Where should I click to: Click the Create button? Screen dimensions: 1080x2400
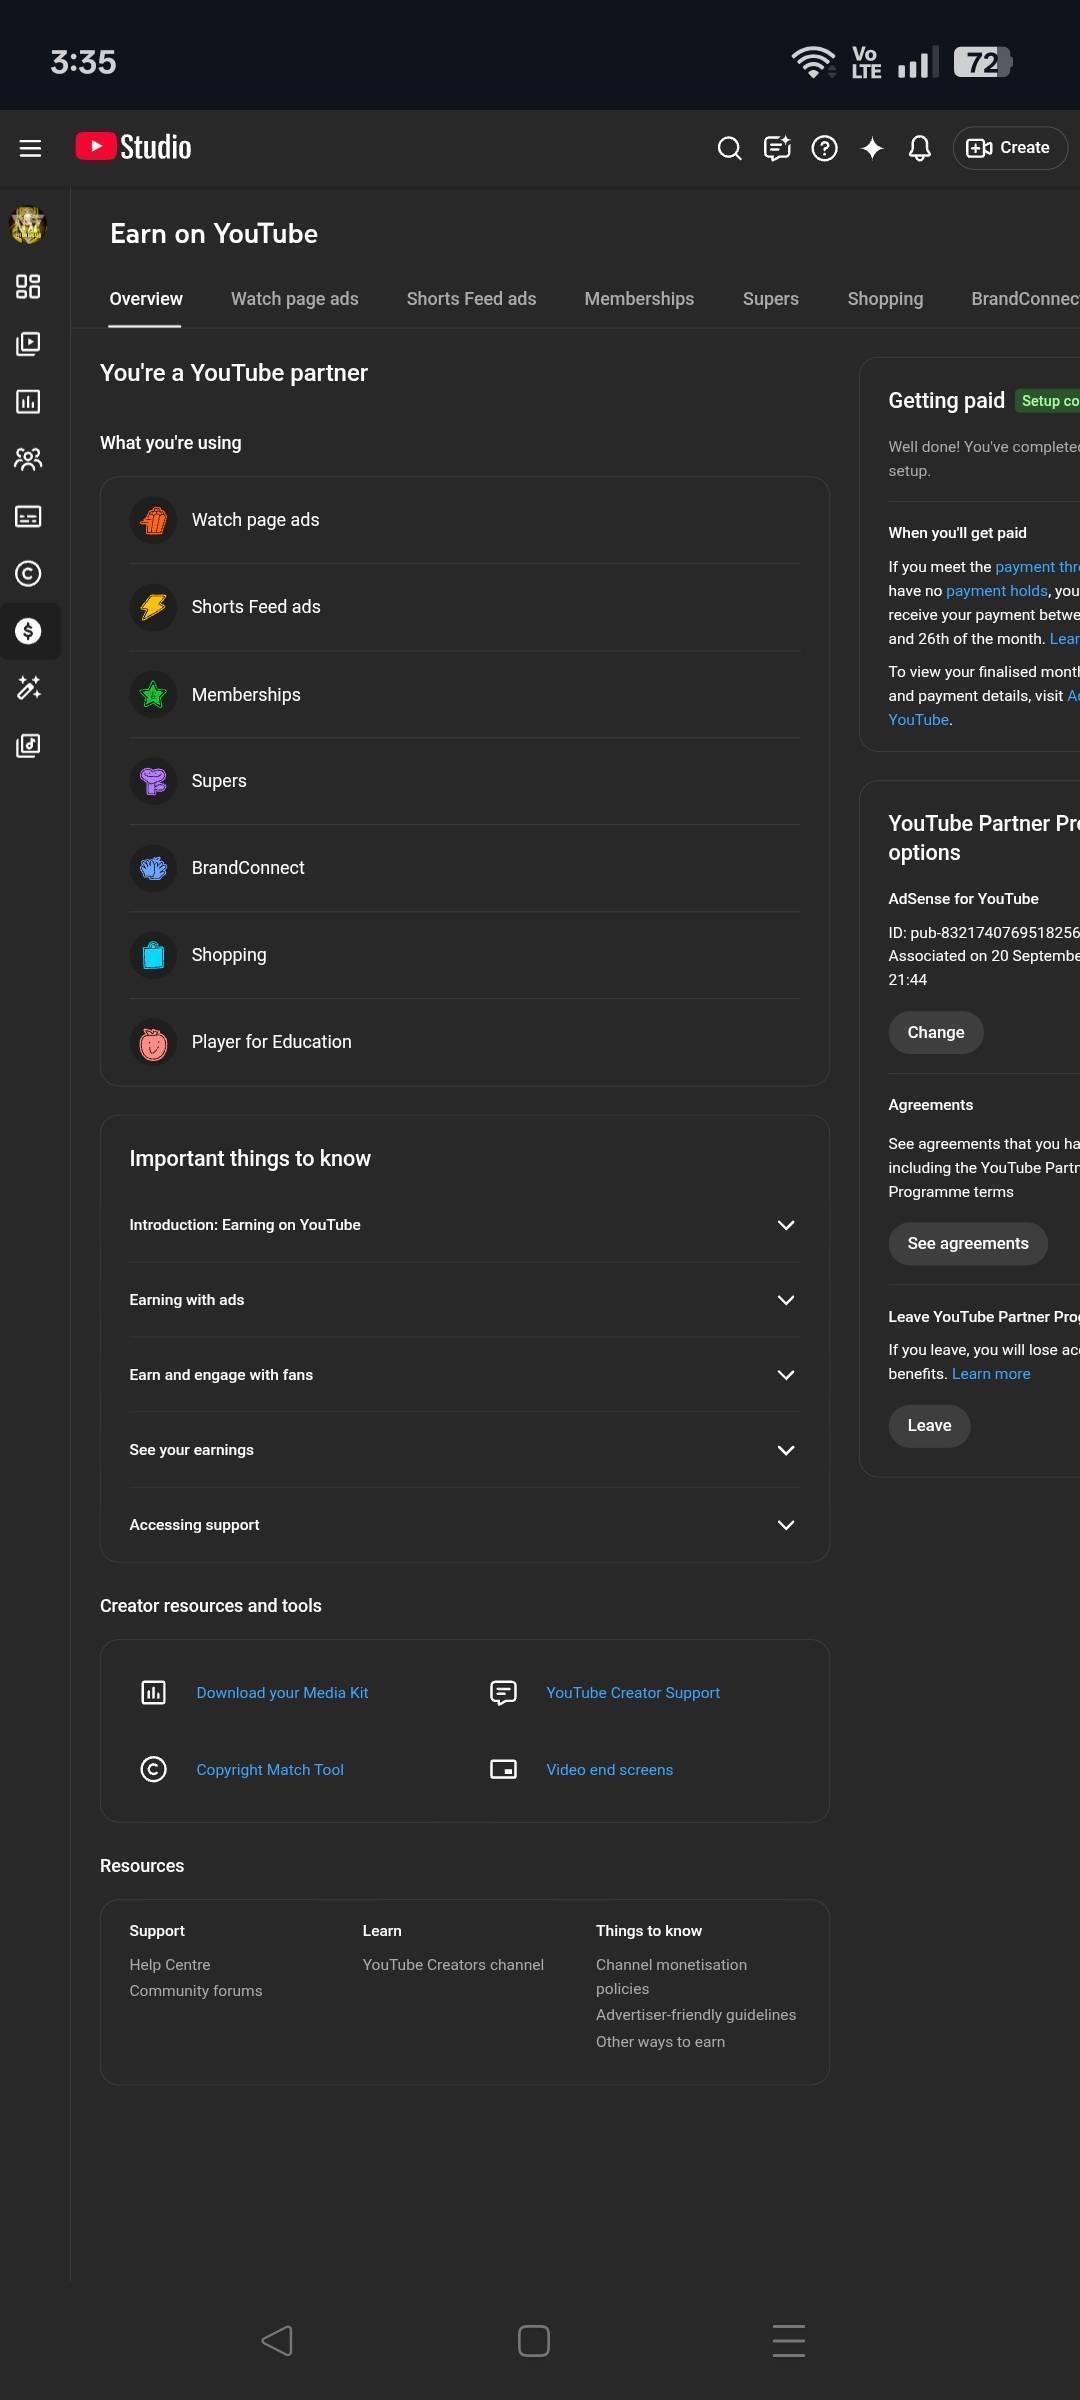(1009, 148)
